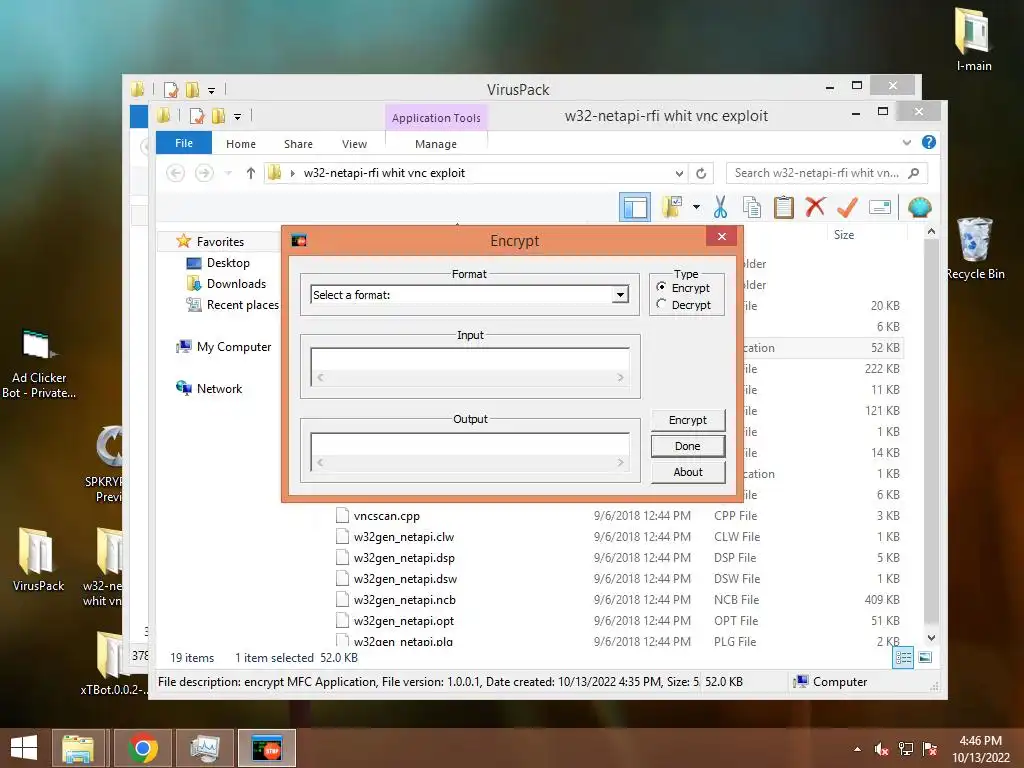Open the Select a format dropdown
The image size is (1024, 768).
(620, 295)
